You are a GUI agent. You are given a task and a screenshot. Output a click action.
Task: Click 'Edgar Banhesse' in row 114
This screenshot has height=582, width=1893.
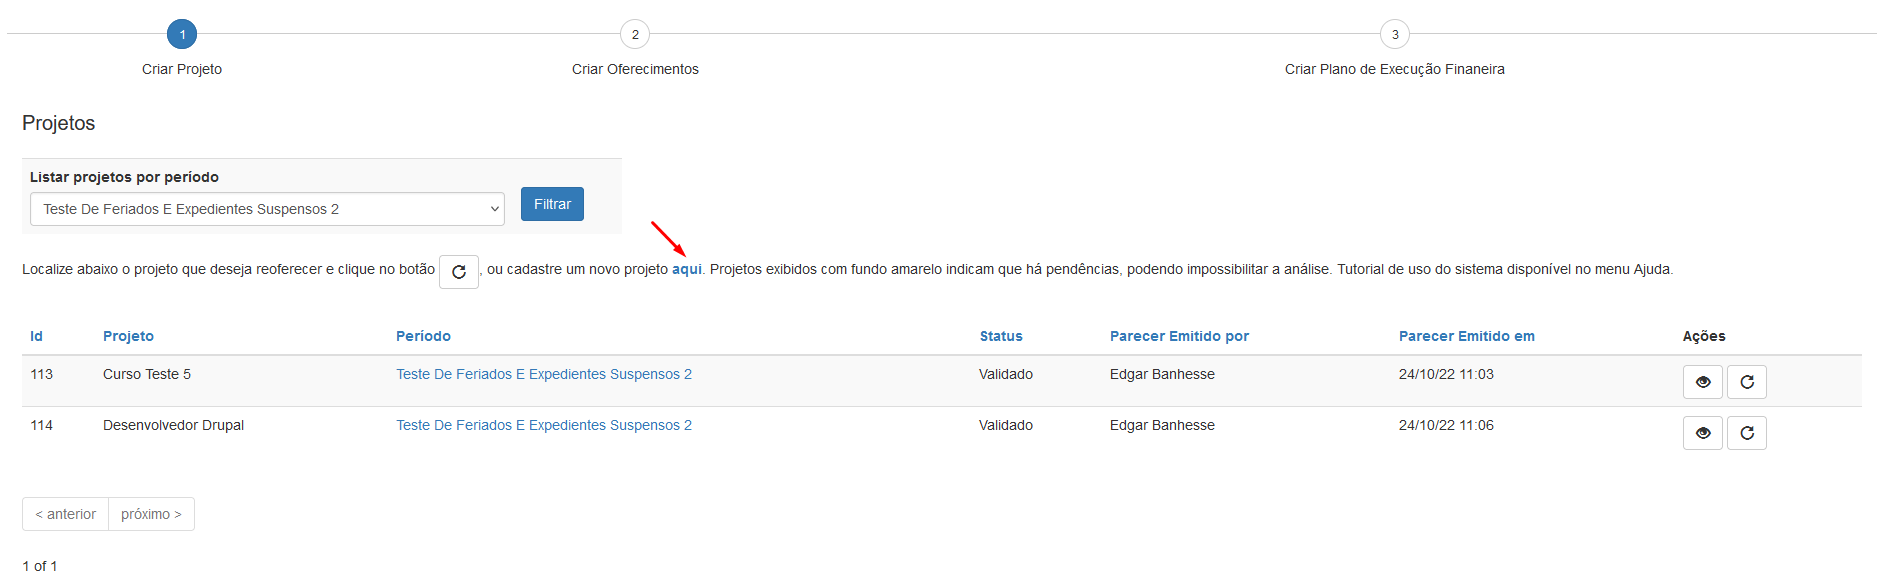[x=1162, y=425]
